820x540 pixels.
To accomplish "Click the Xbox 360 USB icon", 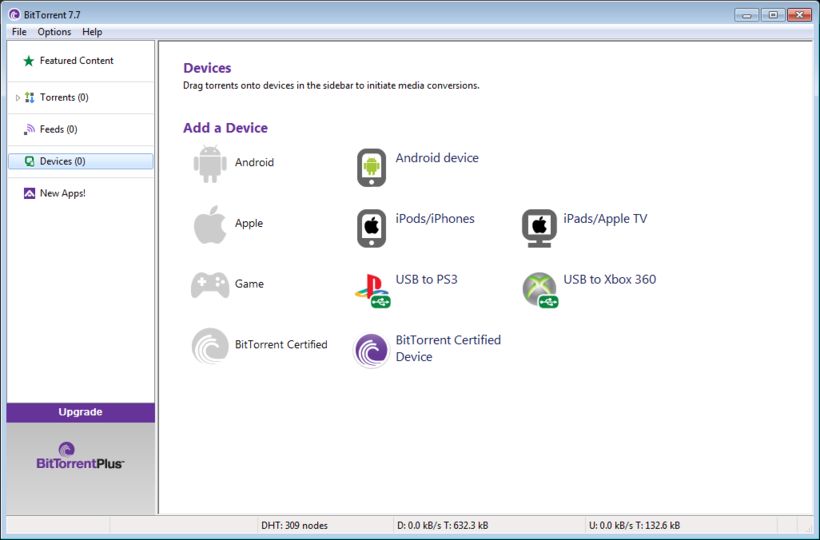I will point(540,290).
